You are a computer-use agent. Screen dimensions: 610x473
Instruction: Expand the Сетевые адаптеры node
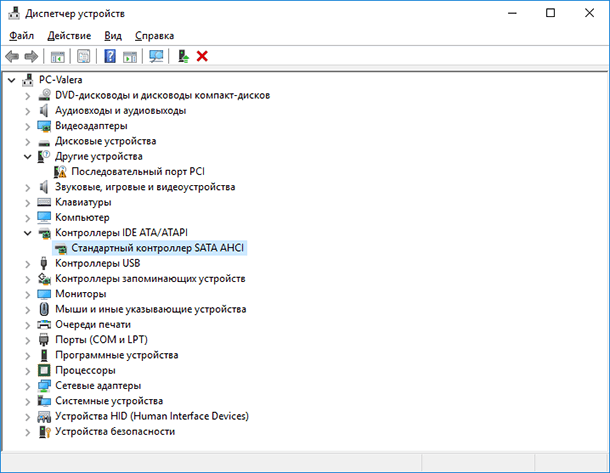28,386
